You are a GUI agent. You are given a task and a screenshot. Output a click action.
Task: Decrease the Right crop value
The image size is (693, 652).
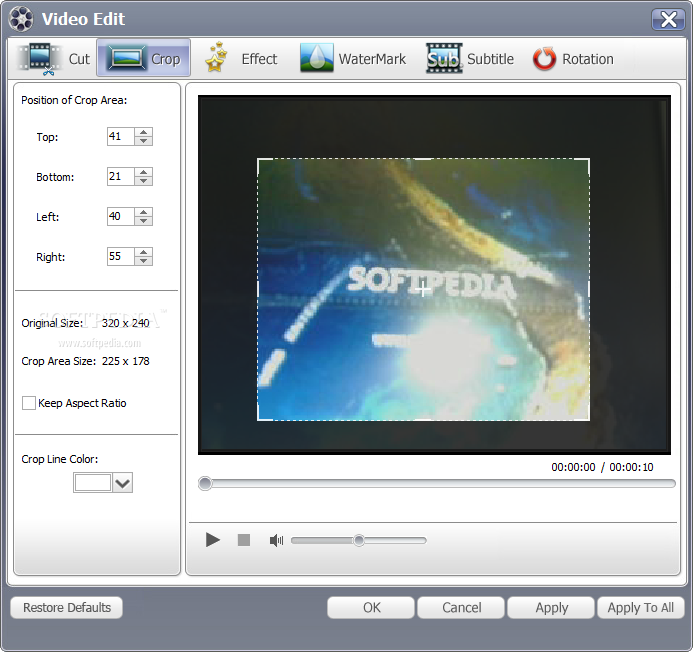[143, 261]
